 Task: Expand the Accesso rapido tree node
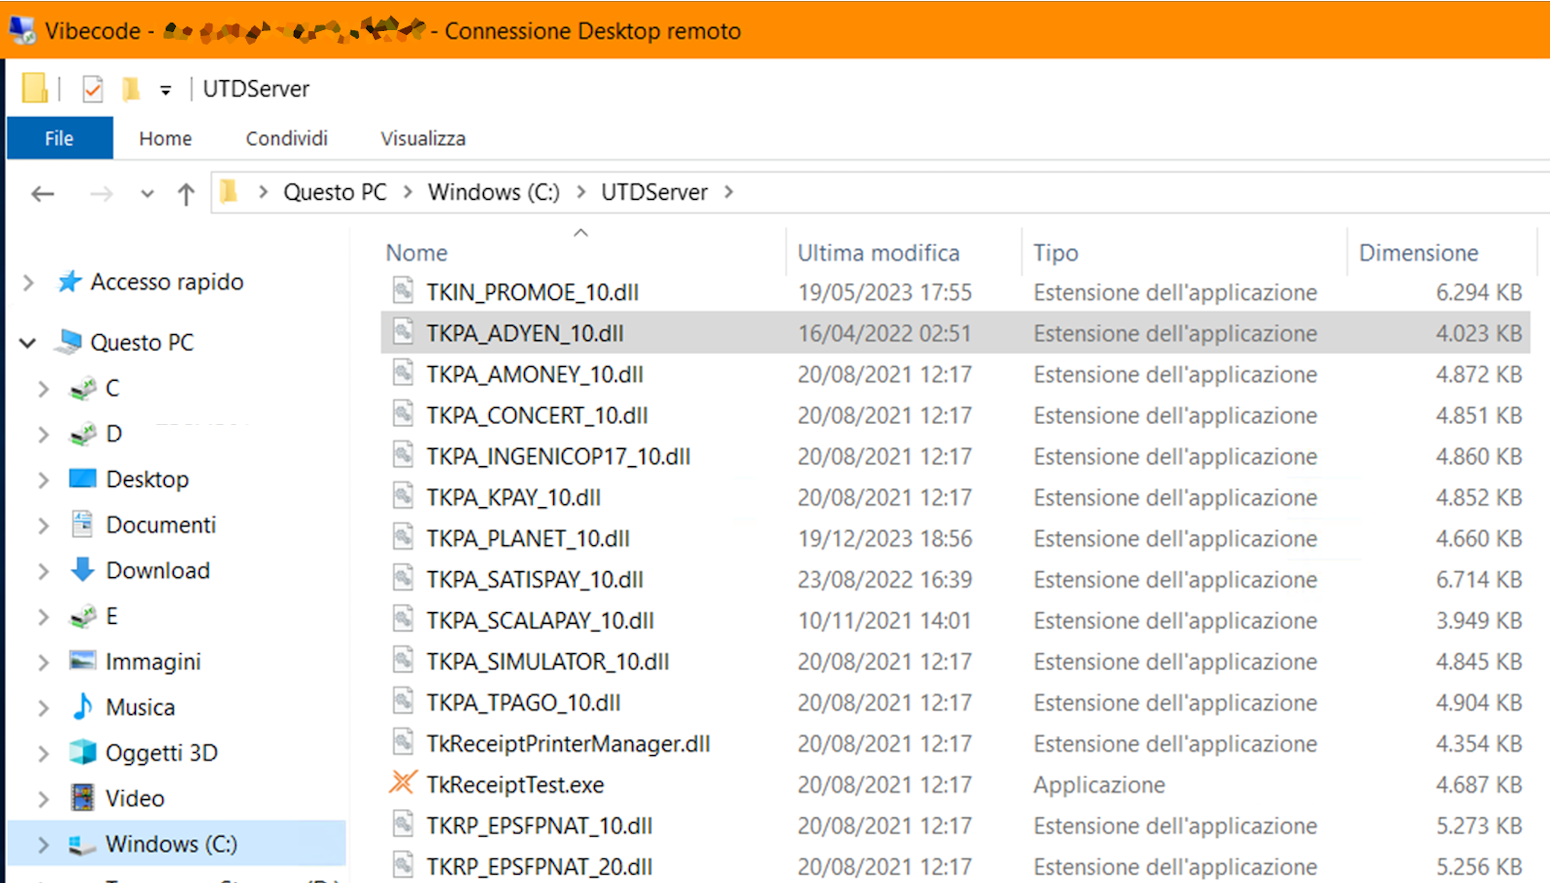(x=28, y=283)
